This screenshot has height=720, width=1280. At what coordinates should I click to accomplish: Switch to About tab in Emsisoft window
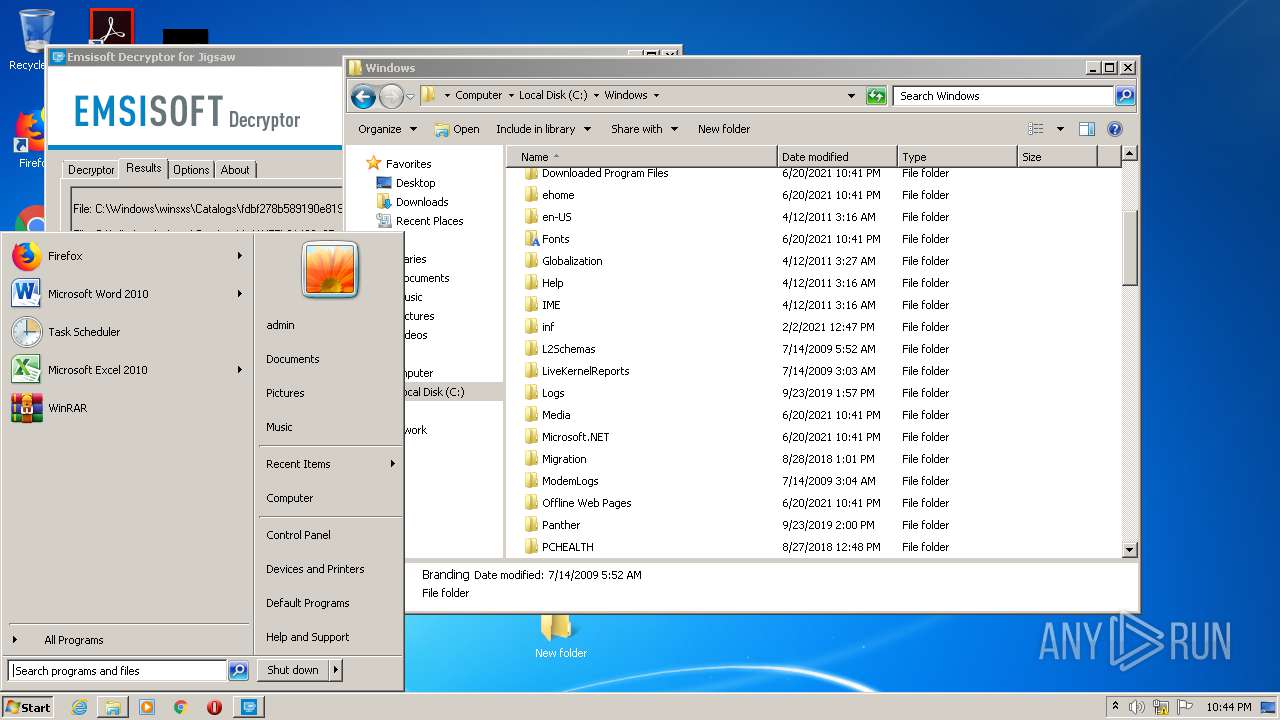pyautogui.click(x=235, y=170)
